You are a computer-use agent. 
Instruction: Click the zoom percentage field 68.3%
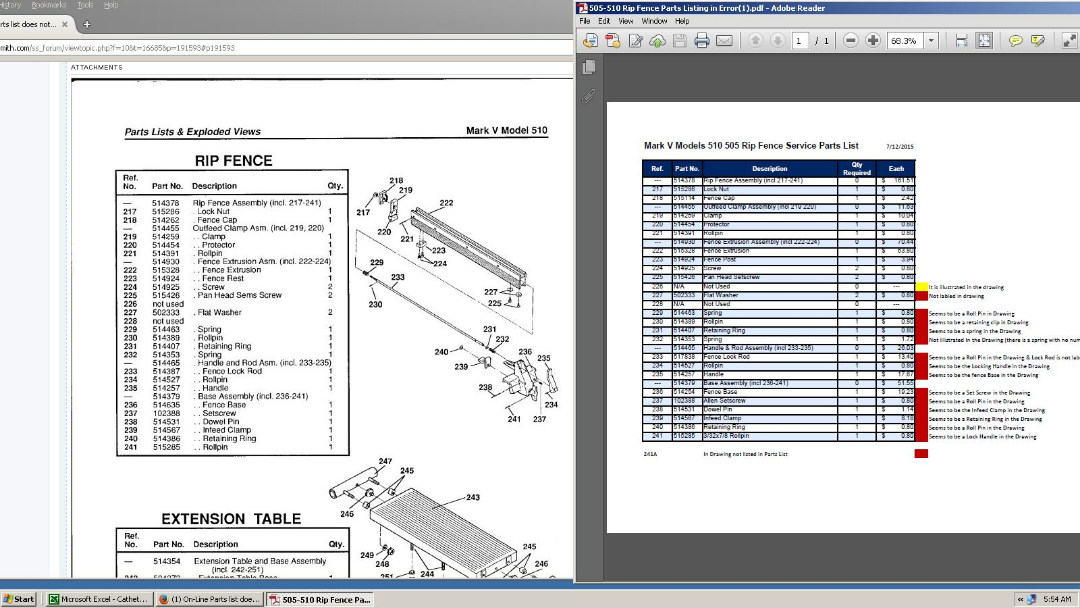coord(906,41)
